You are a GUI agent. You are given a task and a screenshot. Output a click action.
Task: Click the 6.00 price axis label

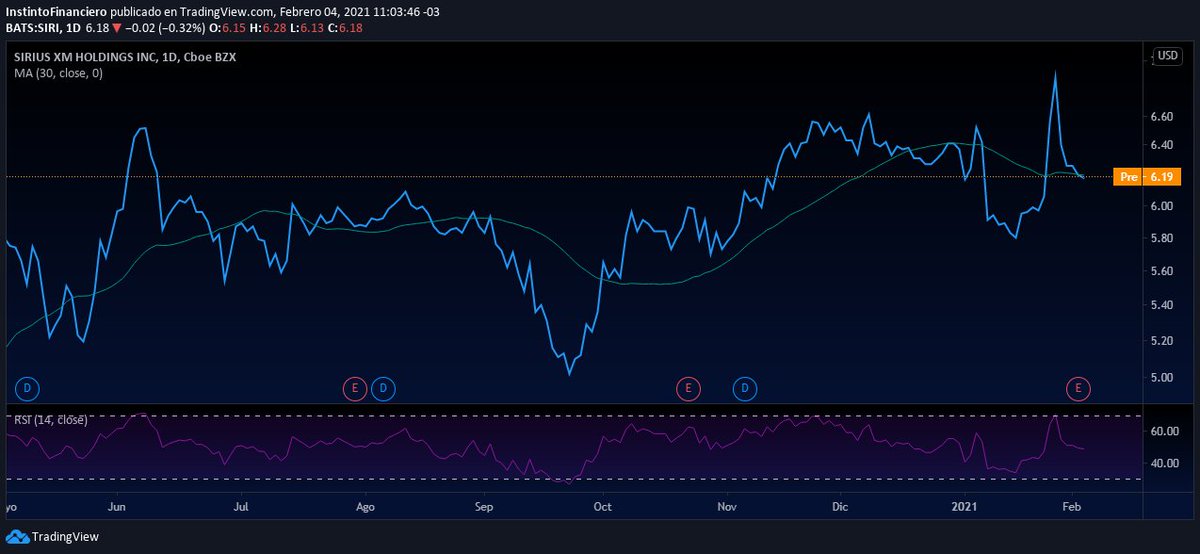coord(1161,206)
